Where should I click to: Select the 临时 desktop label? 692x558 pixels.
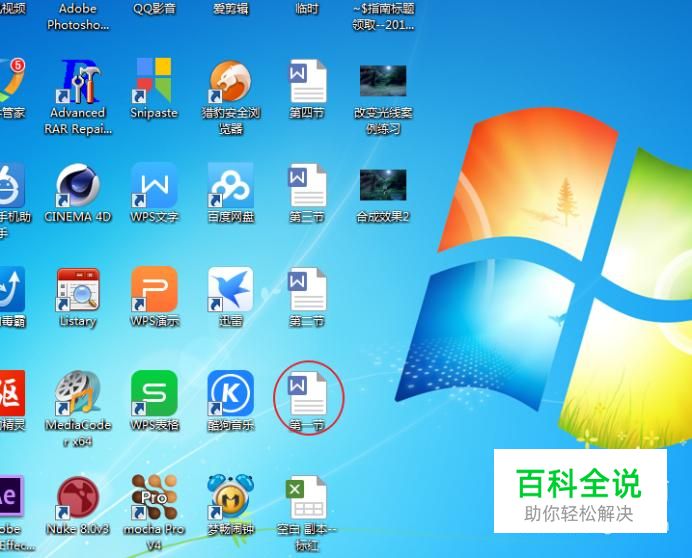tap(307, 8)
